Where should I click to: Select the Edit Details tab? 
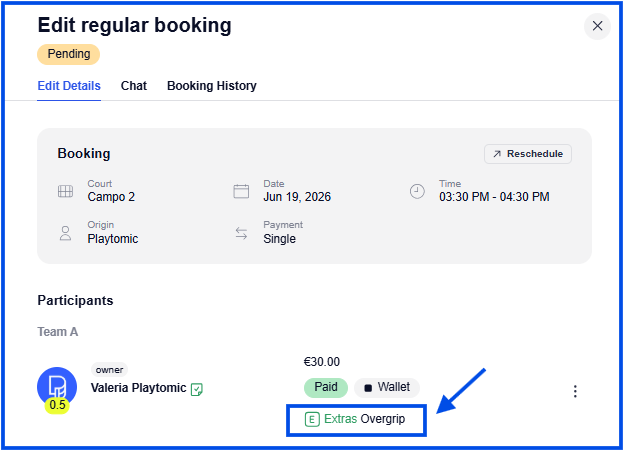coord(69,86)
